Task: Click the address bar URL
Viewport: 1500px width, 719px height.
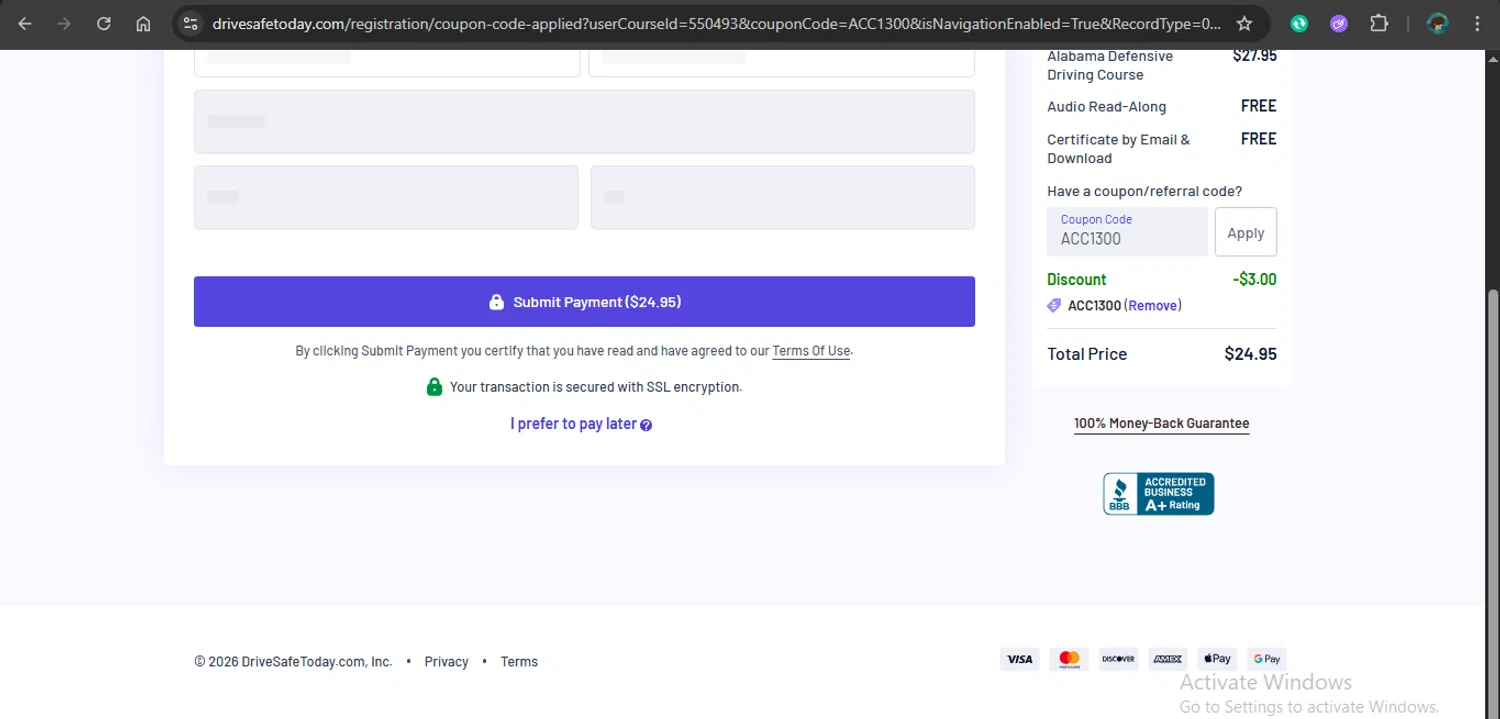Action: tap(716, 24)
